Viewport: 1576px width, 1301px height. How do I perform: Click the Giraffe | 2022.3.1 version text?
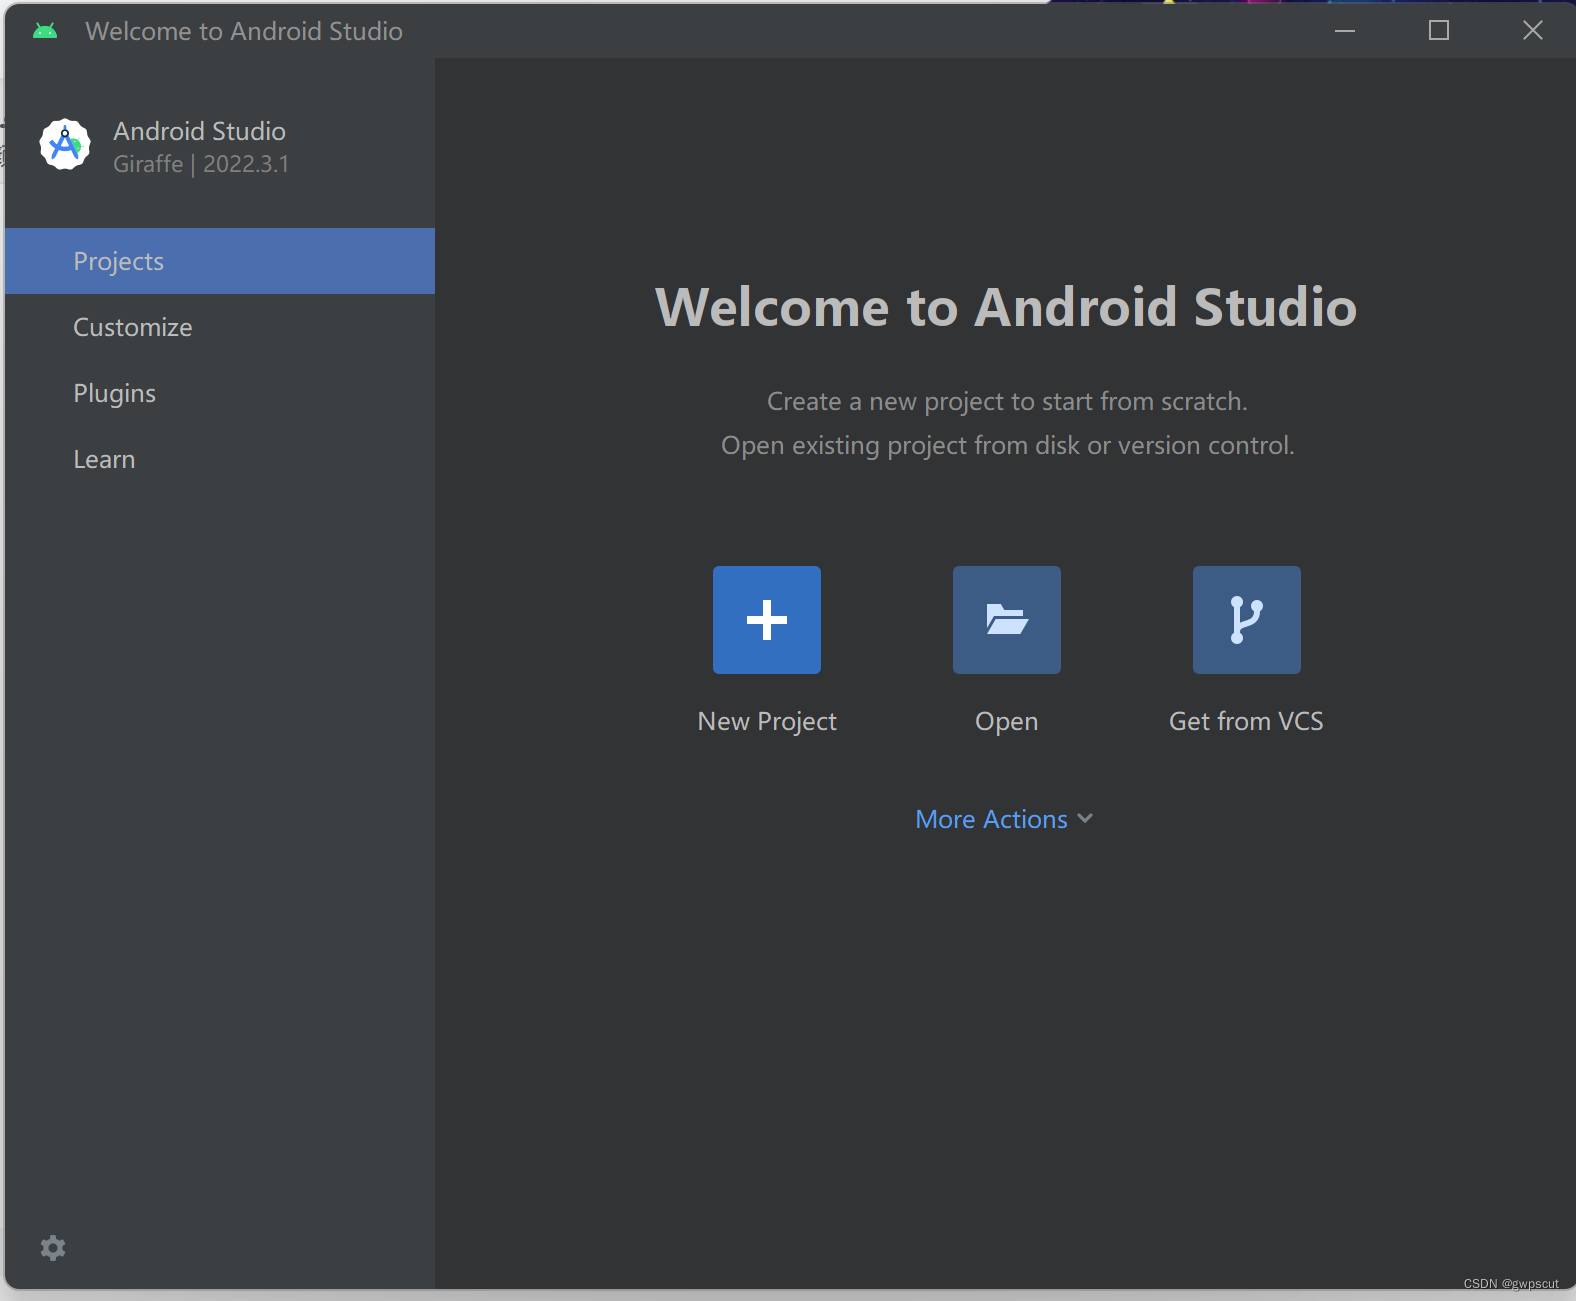tap(201, 164)
